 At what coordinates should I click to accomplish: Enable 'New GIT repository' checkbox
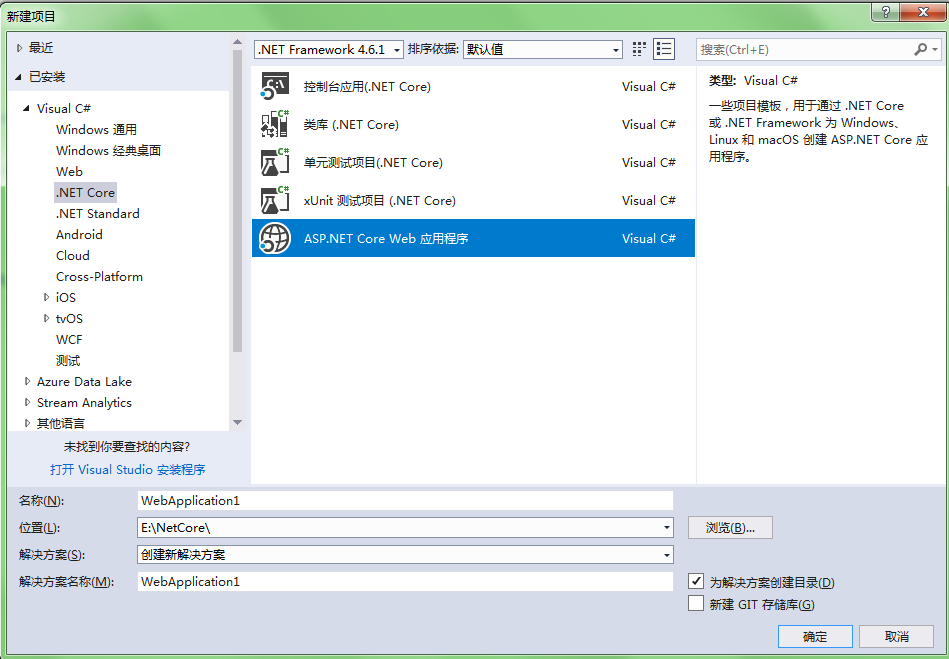pyautogui.click(x=696, y=603)
